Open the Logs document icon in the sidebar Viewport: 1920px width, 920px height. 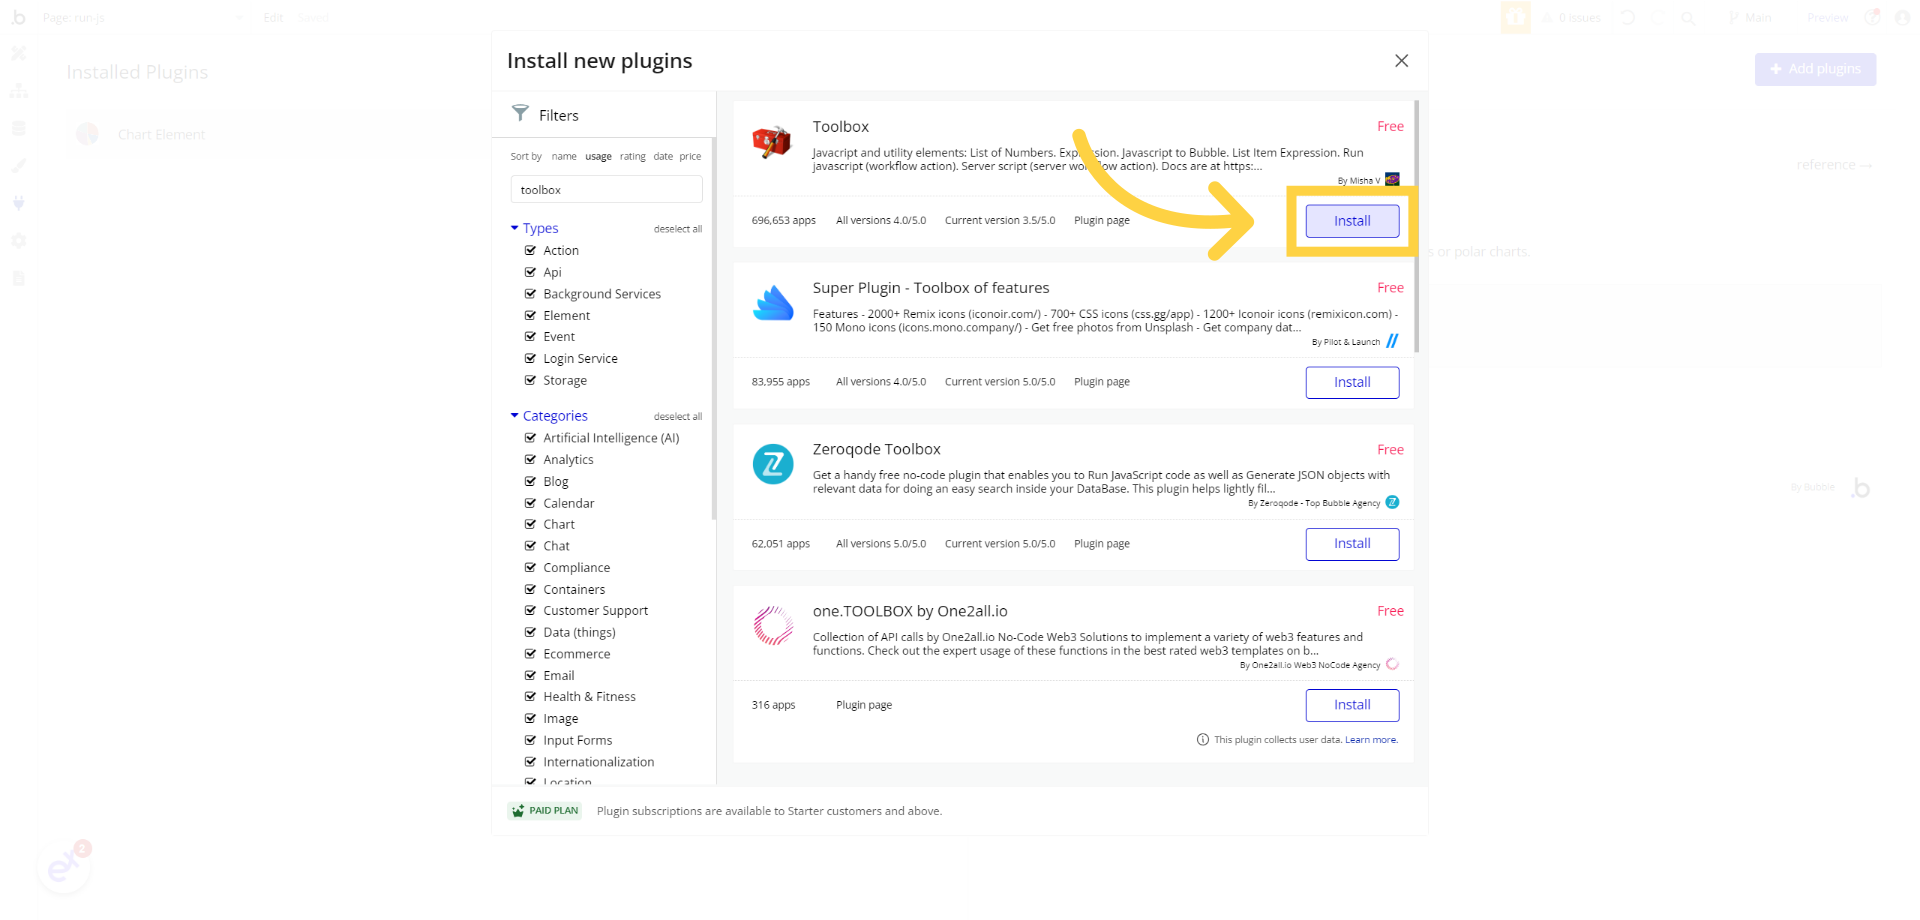18,278
